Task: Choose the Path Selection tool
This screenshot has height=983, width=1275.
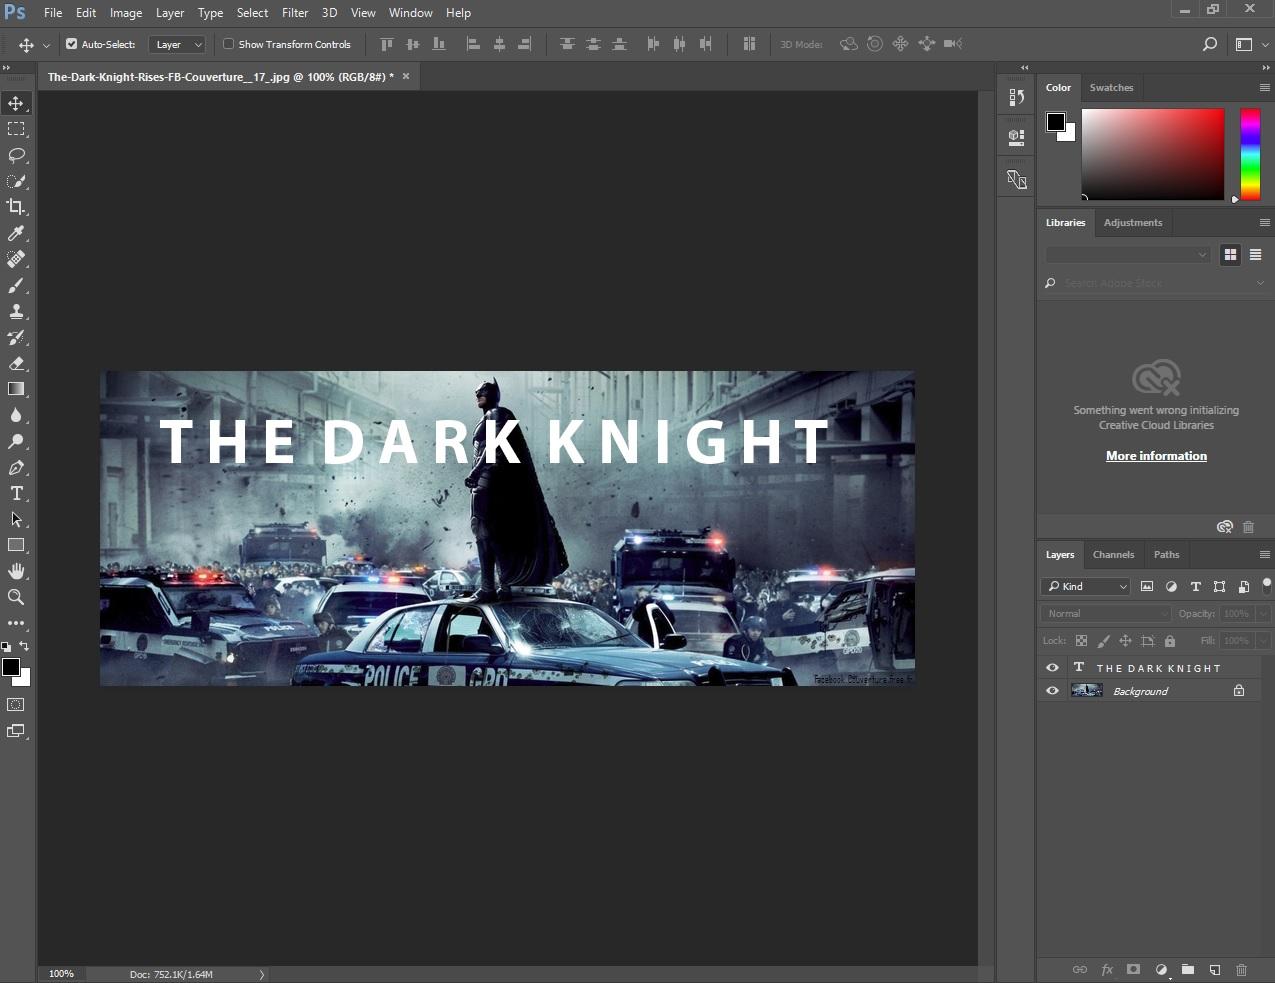Action: pos(16,519)
